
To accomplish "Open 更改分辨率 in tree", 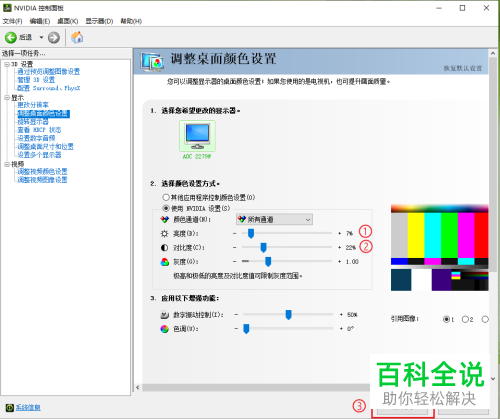I will click(x=33, y=105).
